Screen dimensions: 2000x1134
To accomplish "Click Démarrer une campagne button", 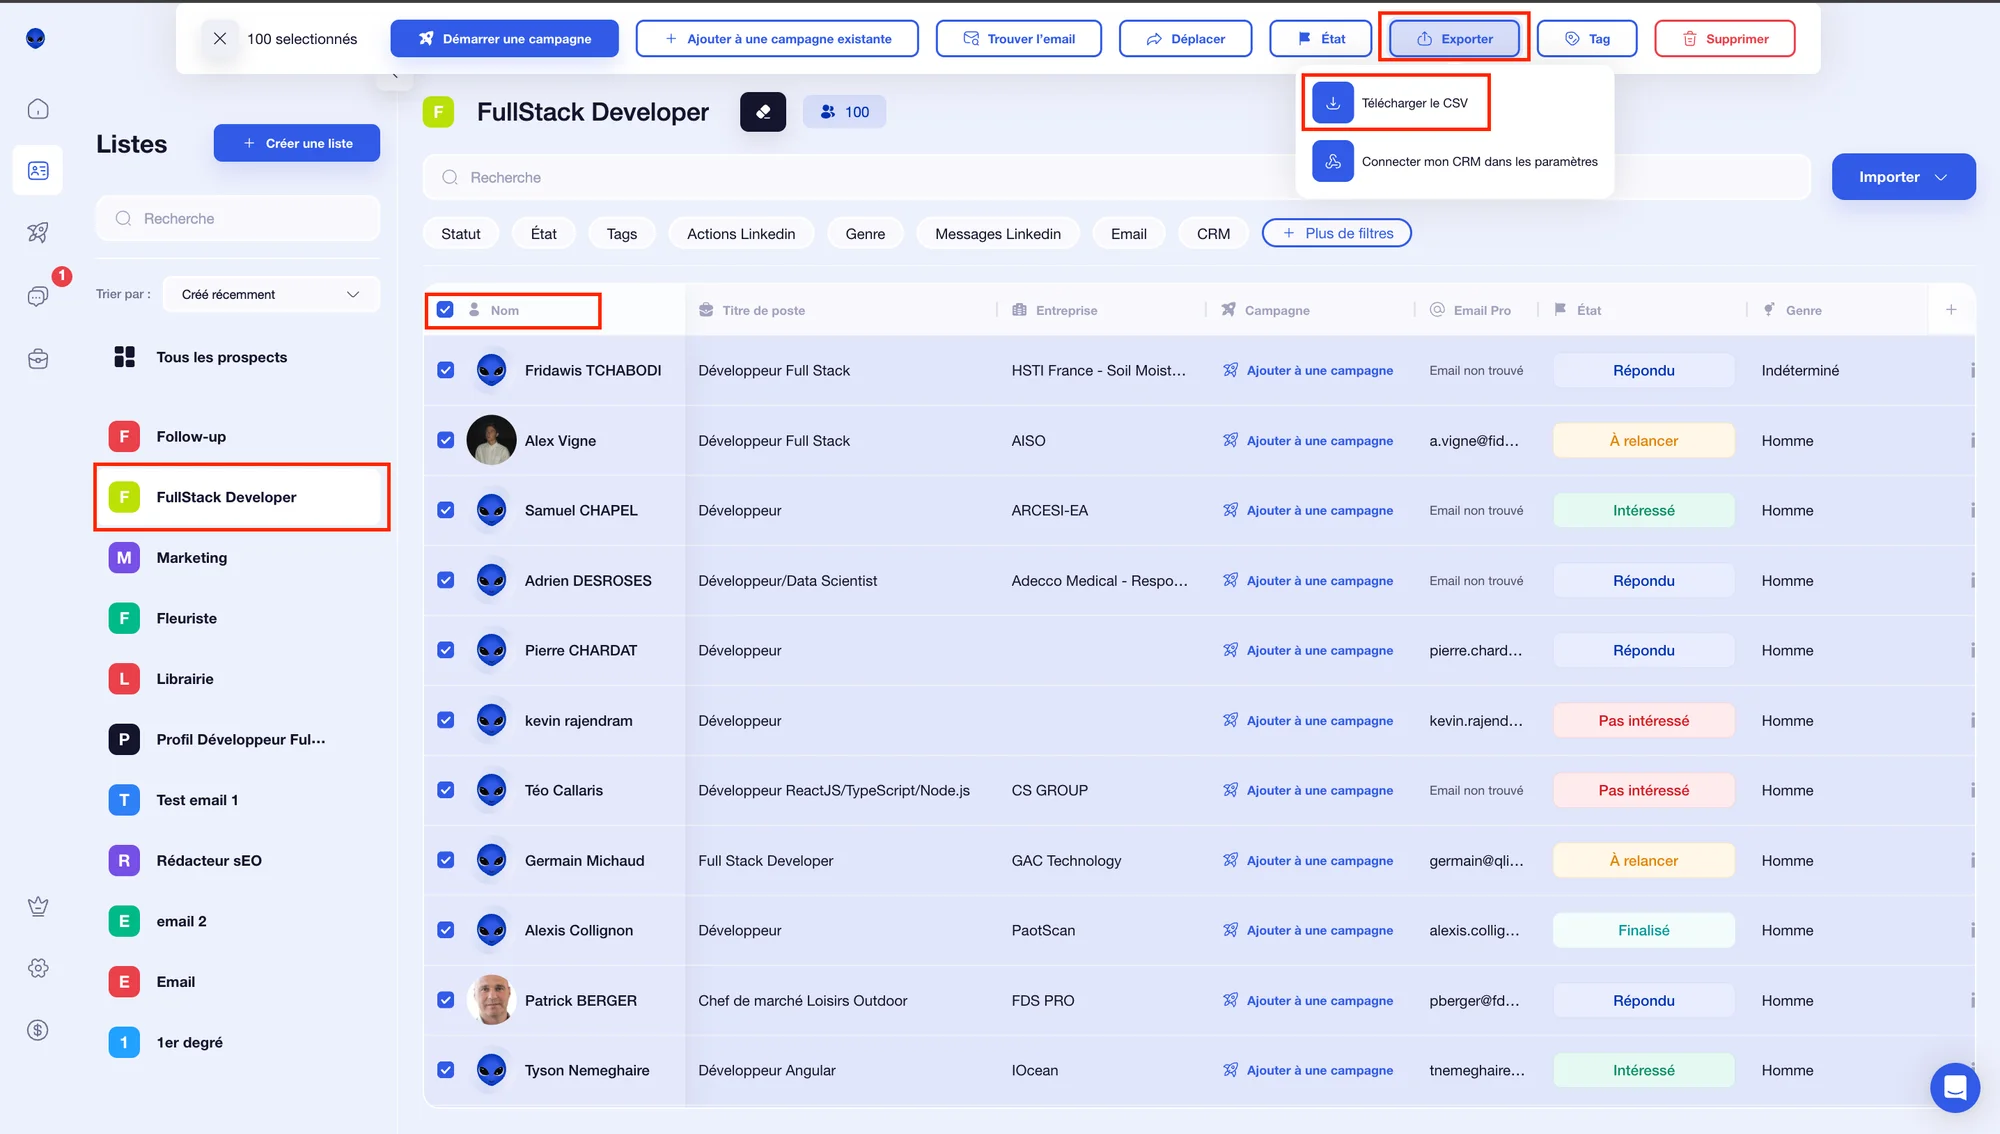I will coord(505,39).
